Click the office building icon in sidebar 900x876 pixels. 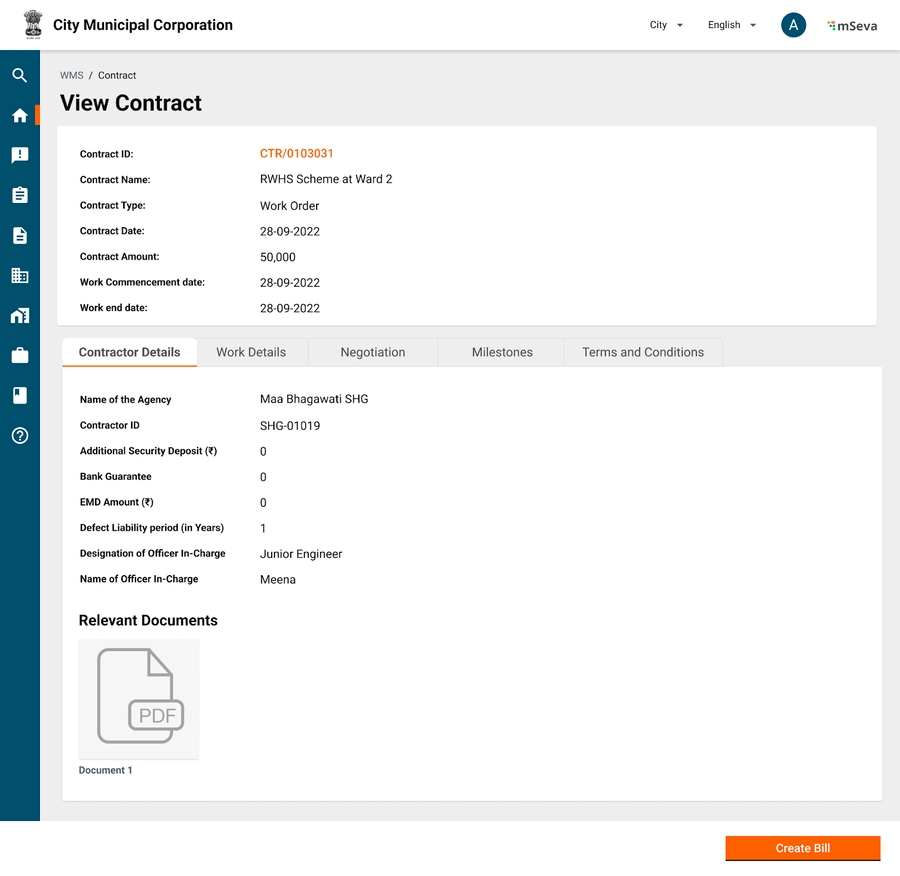coord(19,275)
